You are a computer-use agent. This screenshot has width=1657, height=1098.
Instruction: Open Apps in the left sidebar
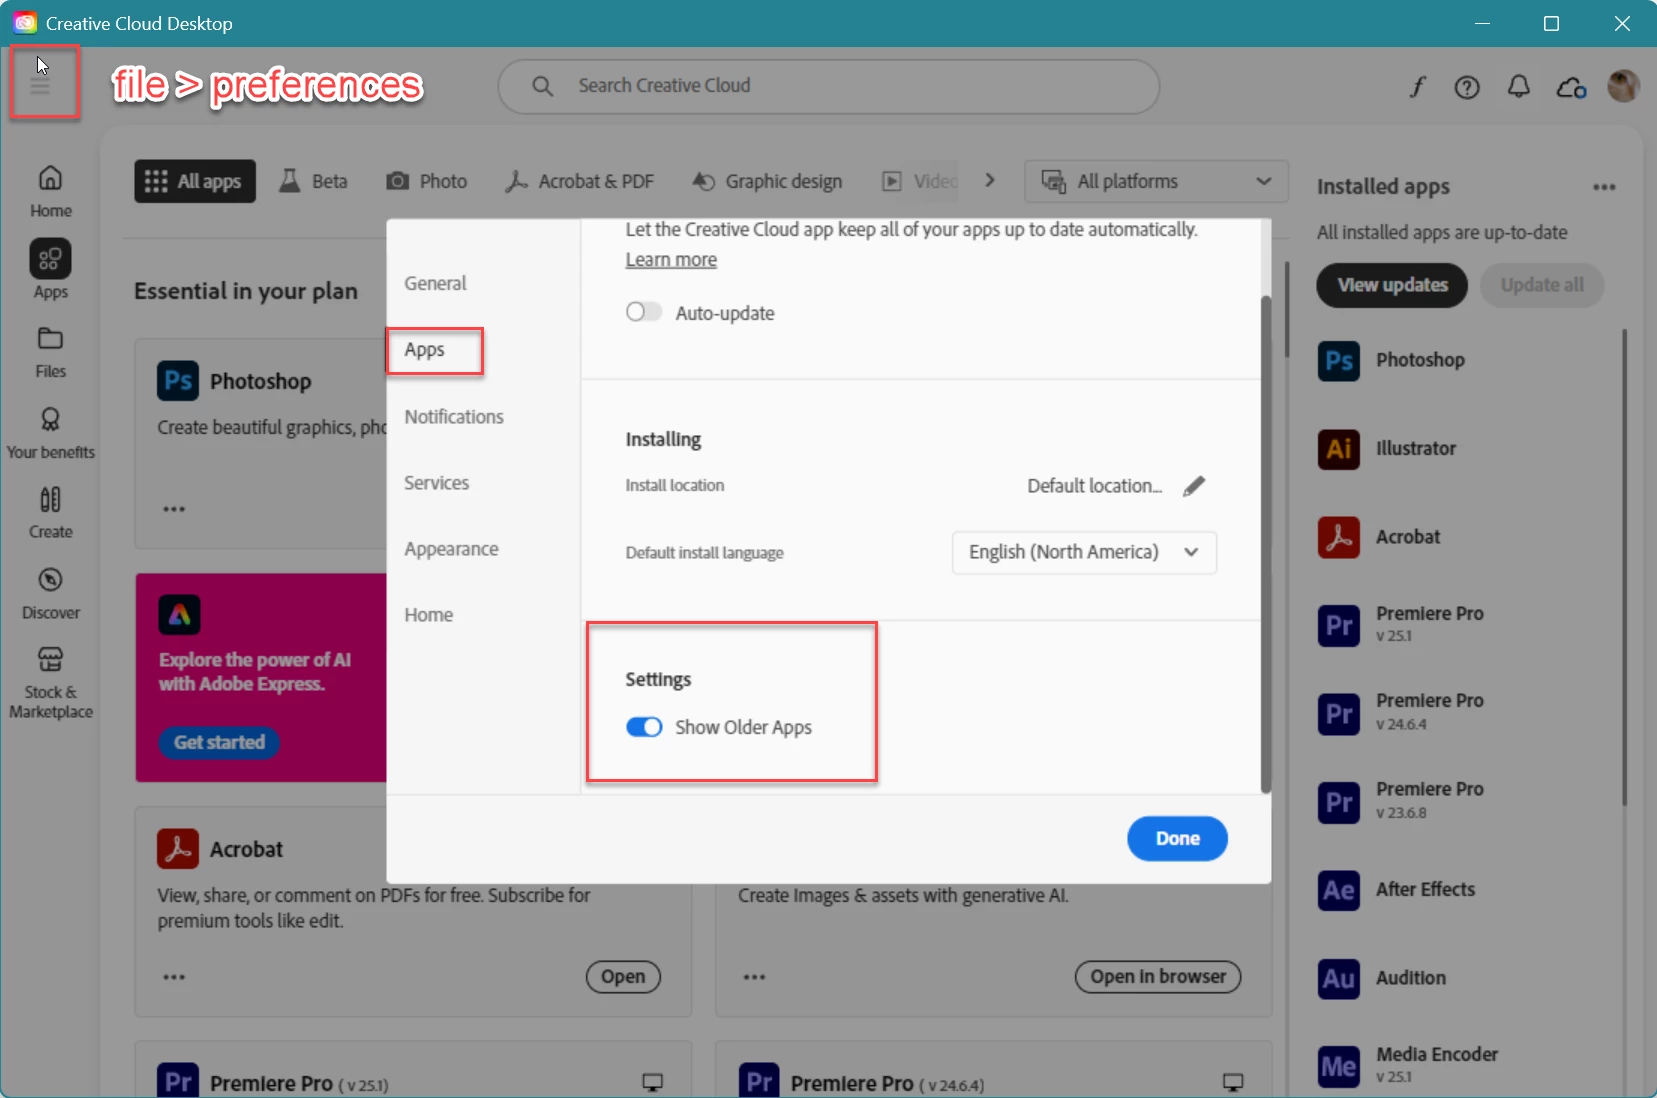tap(50, 269)
